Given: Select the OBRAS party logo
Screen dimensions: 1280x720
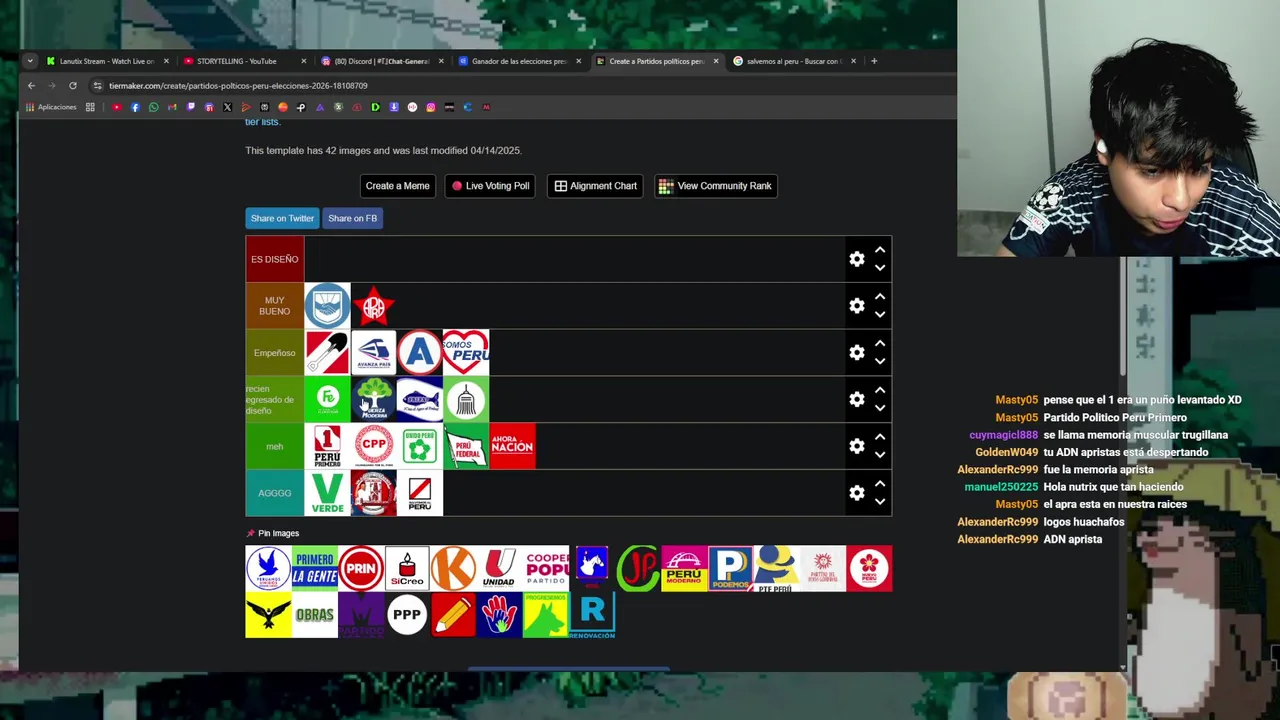Looking at the screenshot, I should point(315,615).
